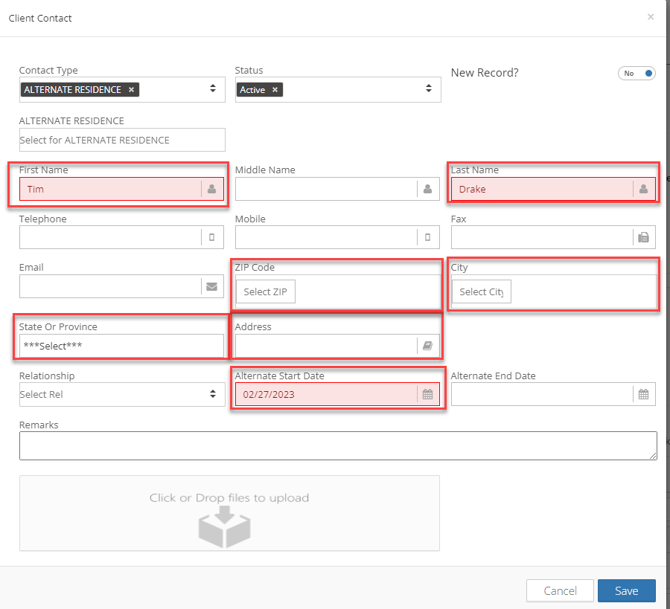Open the Relationship dropdown
The width and height of the screenshot is (670, 609).
tap(121, 395)
